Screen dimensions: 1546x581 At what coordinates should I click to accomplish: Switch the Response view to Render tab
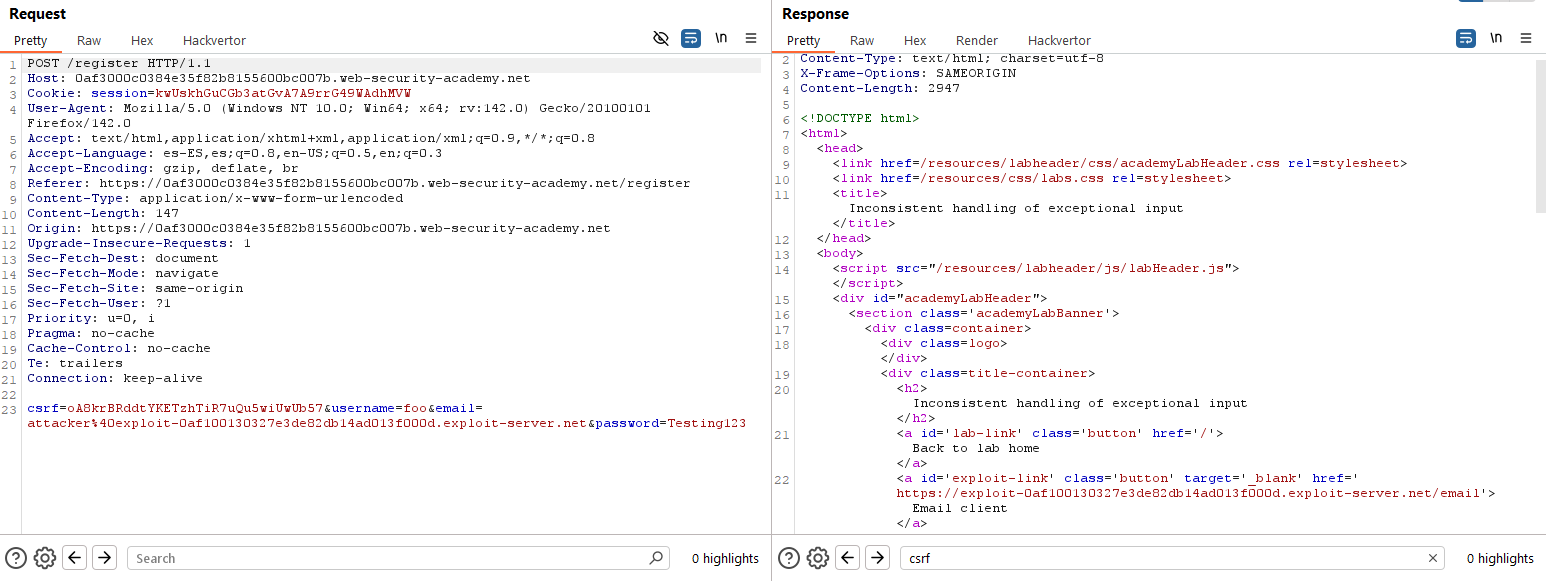click(x=976, y=41)
